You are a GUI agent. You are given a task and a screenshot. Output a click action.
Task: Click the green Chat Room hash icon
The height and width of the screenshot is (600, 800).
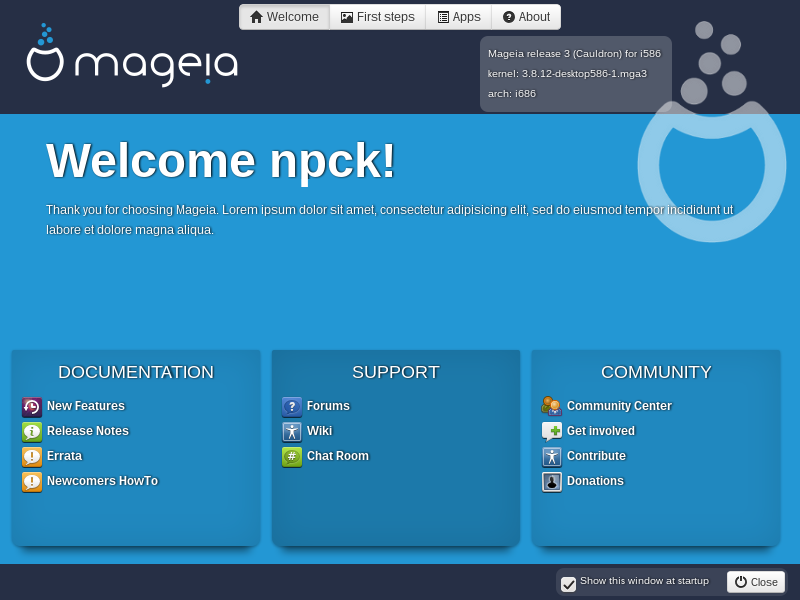[292, 457]
